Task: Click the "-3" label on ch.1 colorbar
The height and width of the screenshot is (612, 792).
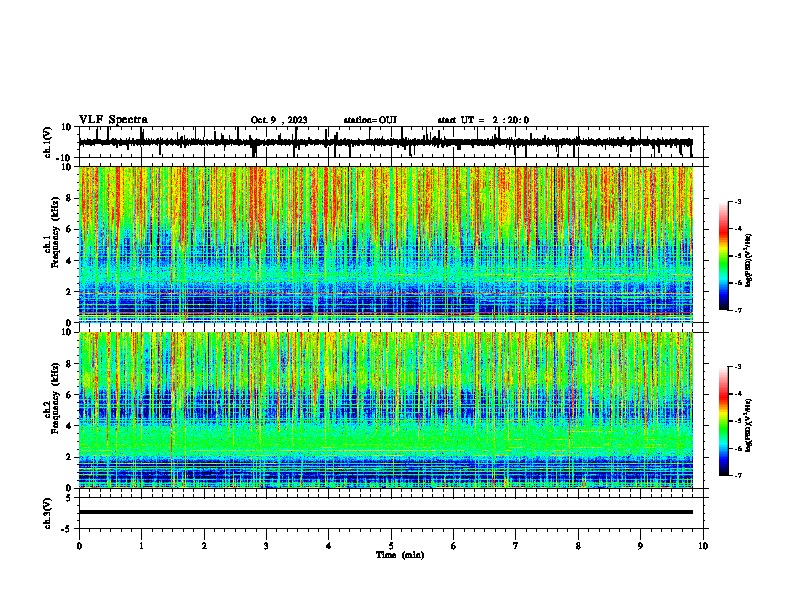Action: click(738, 202)
